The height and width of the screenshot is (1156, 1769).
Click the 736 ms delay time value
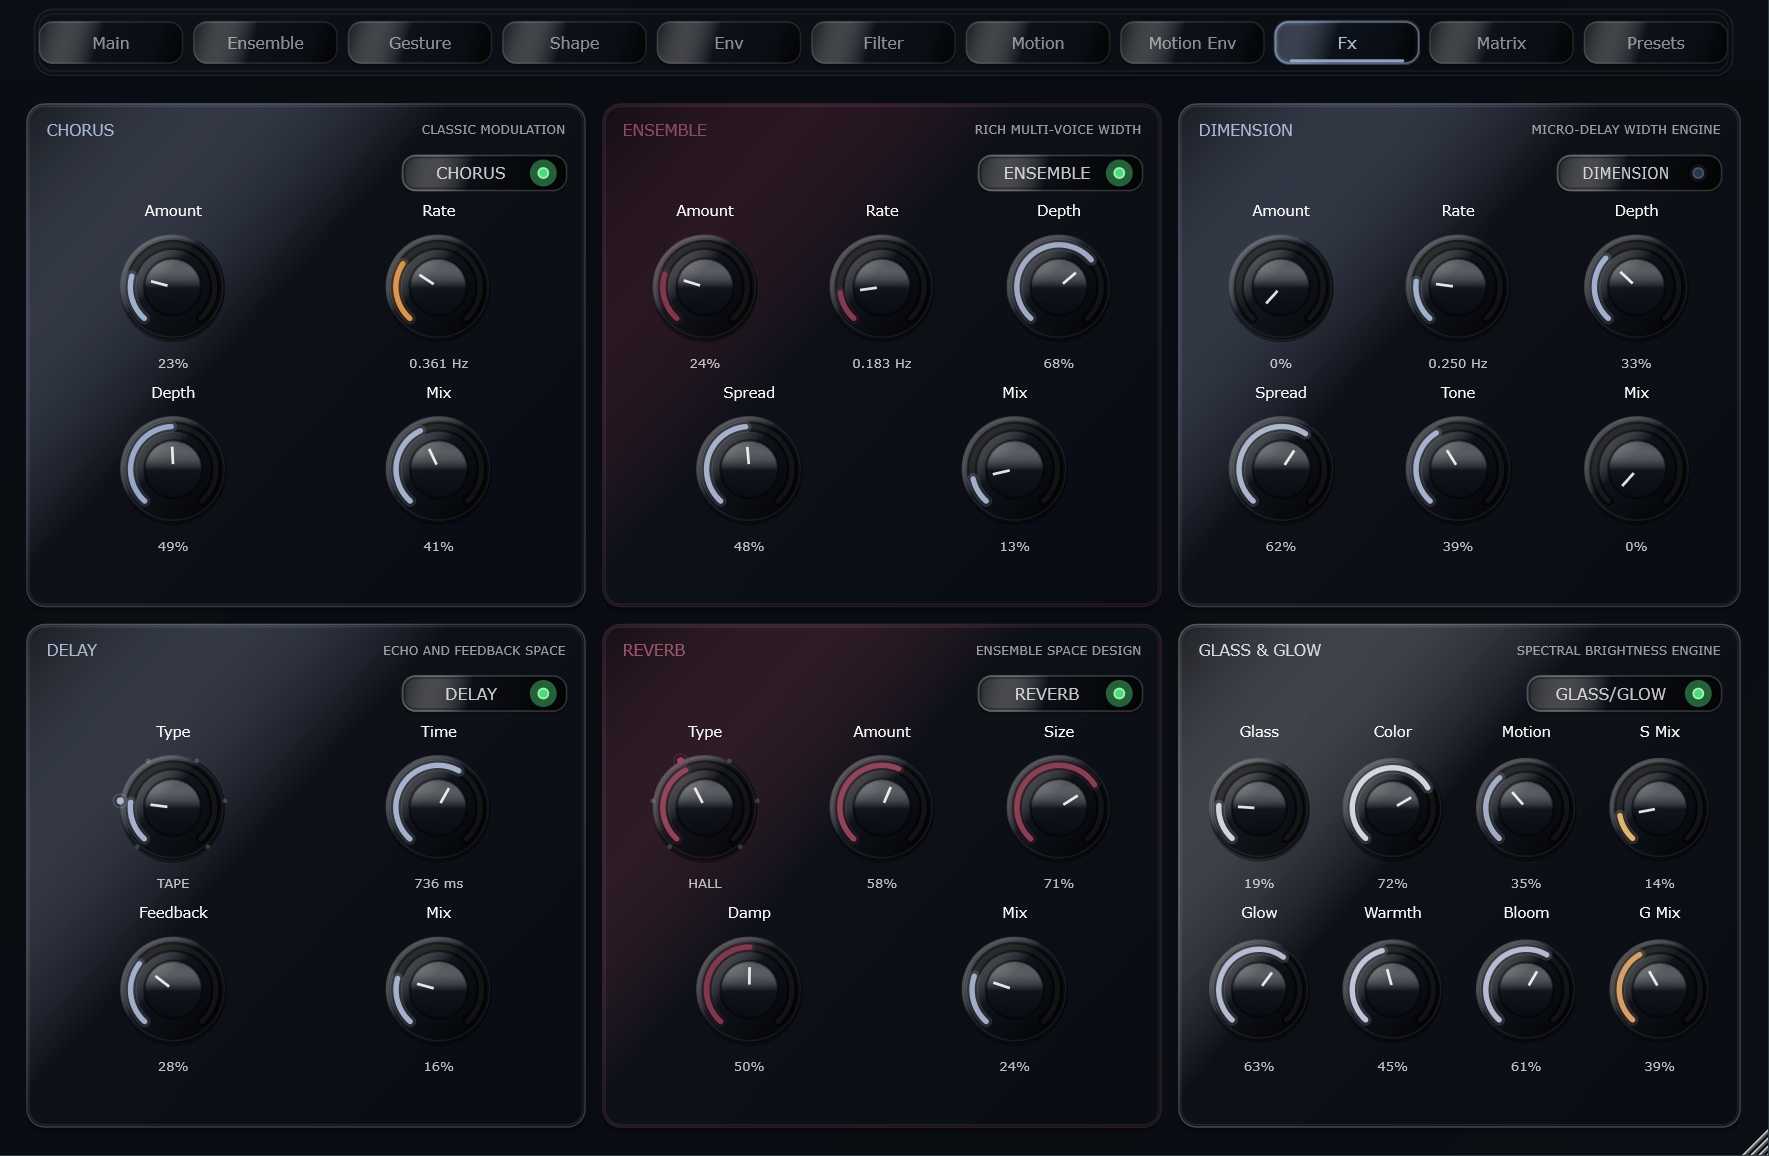point(438,884)
